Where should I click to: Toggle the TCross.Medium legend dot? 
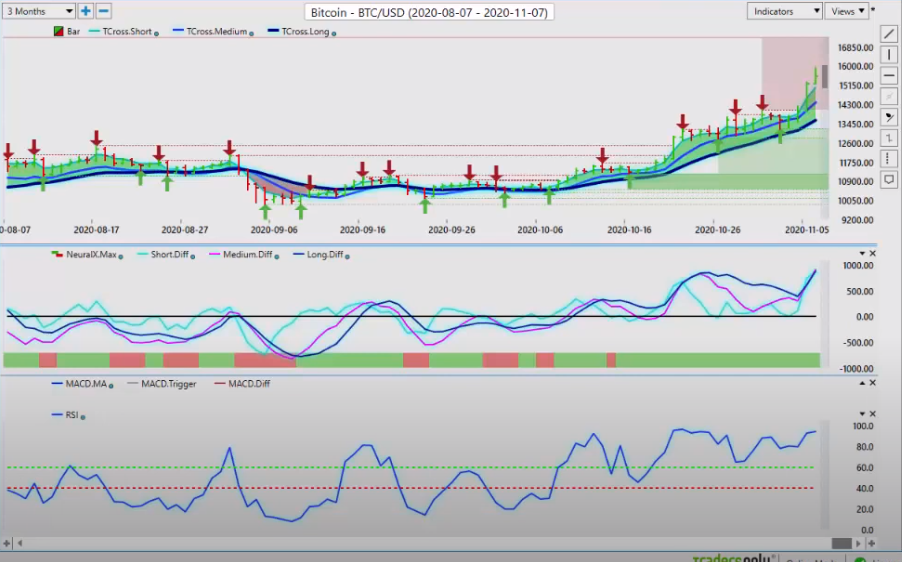tap(251, 33)
